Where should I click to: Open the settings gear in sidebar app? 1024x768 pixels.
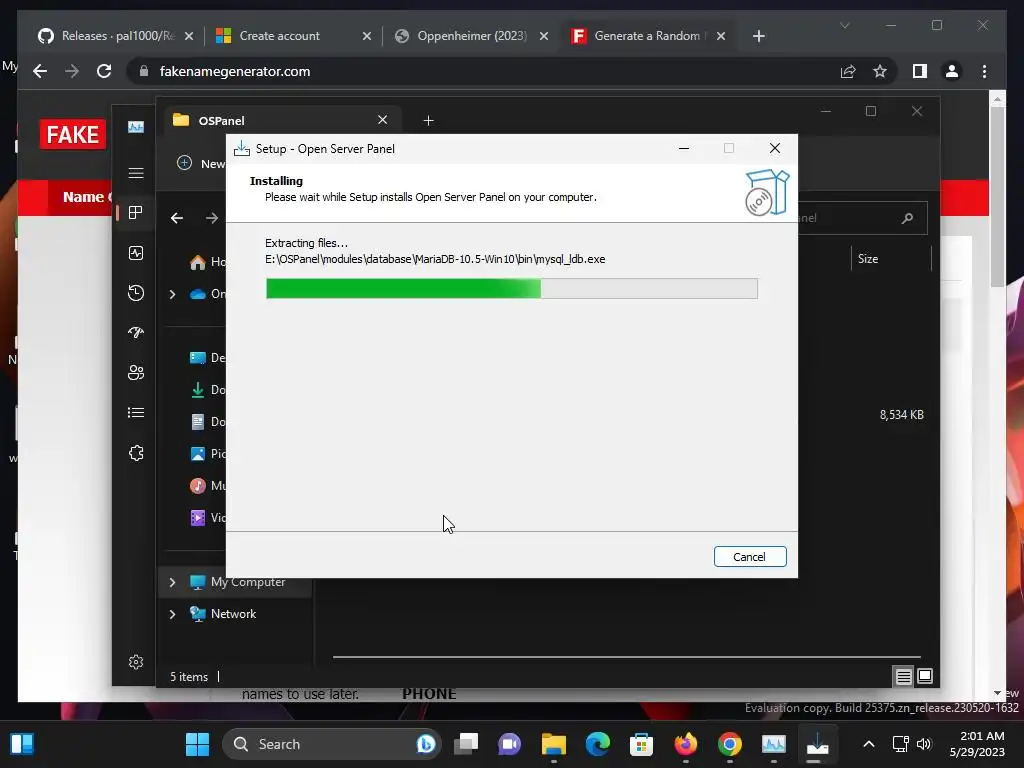tap(136, 662)
